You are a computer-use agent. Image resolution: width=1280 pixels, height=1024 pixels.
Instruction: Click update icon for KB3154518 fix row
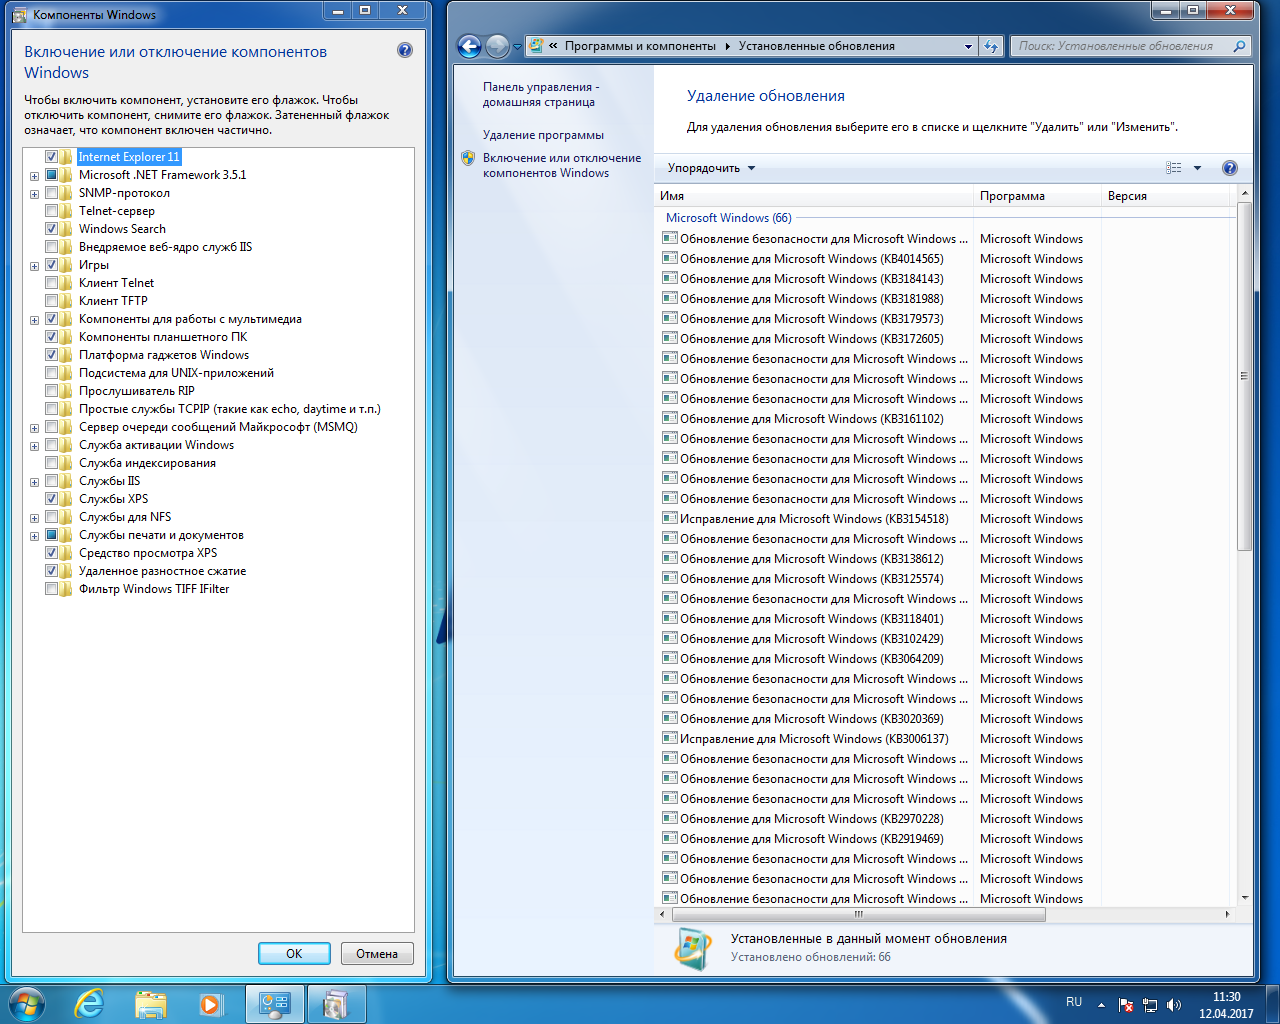[x=670, y=518]
